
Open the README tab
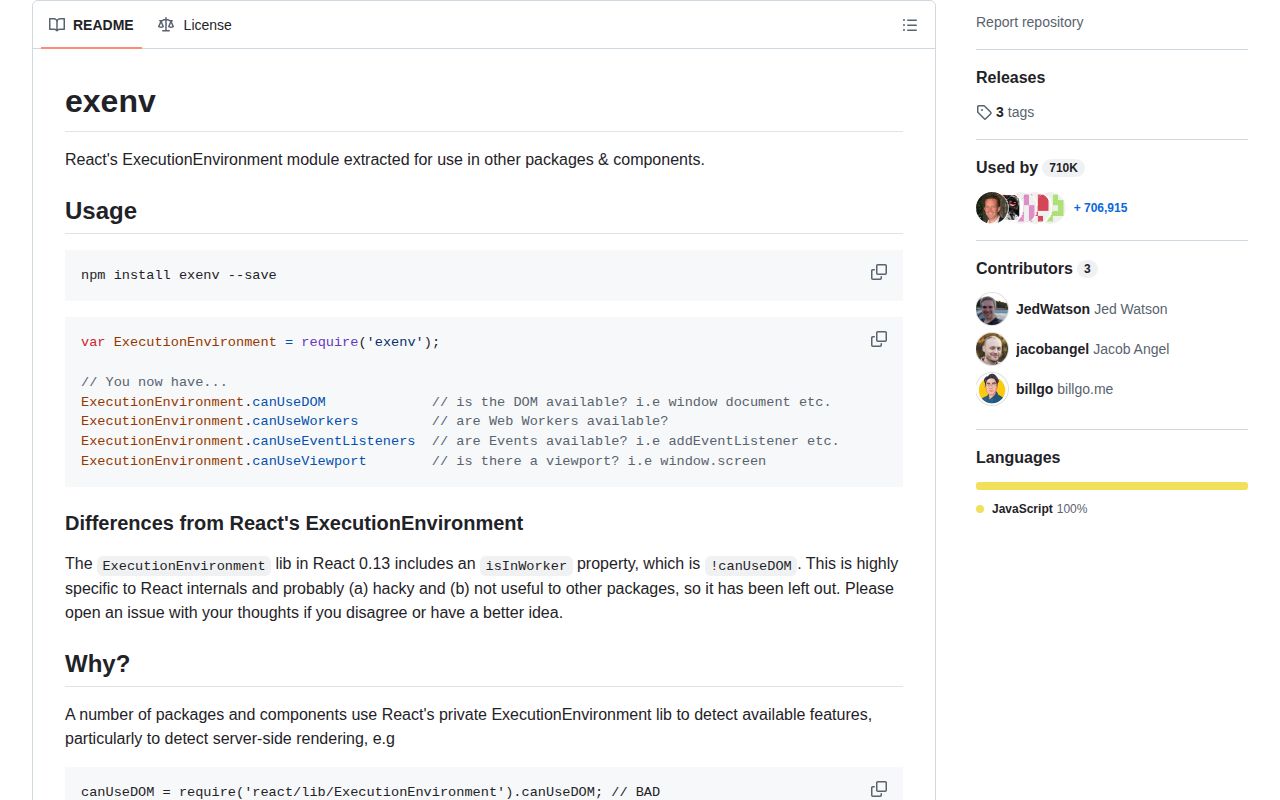tap(91, 25)
